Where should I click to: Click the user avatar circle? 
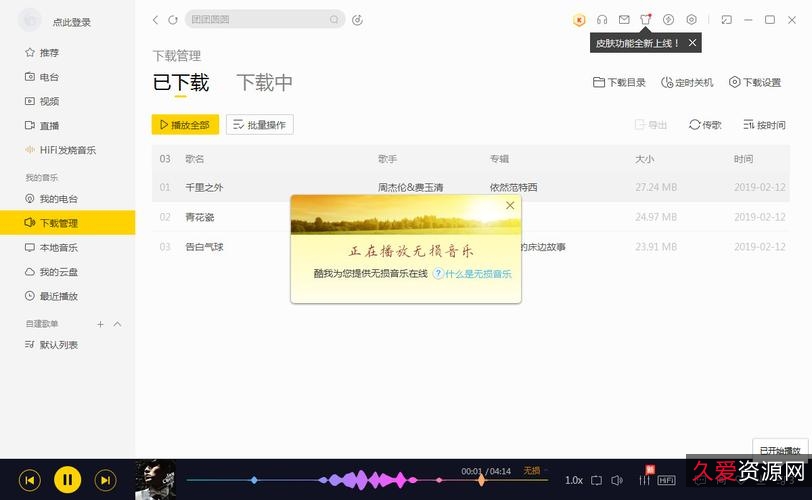pos(30,20)
